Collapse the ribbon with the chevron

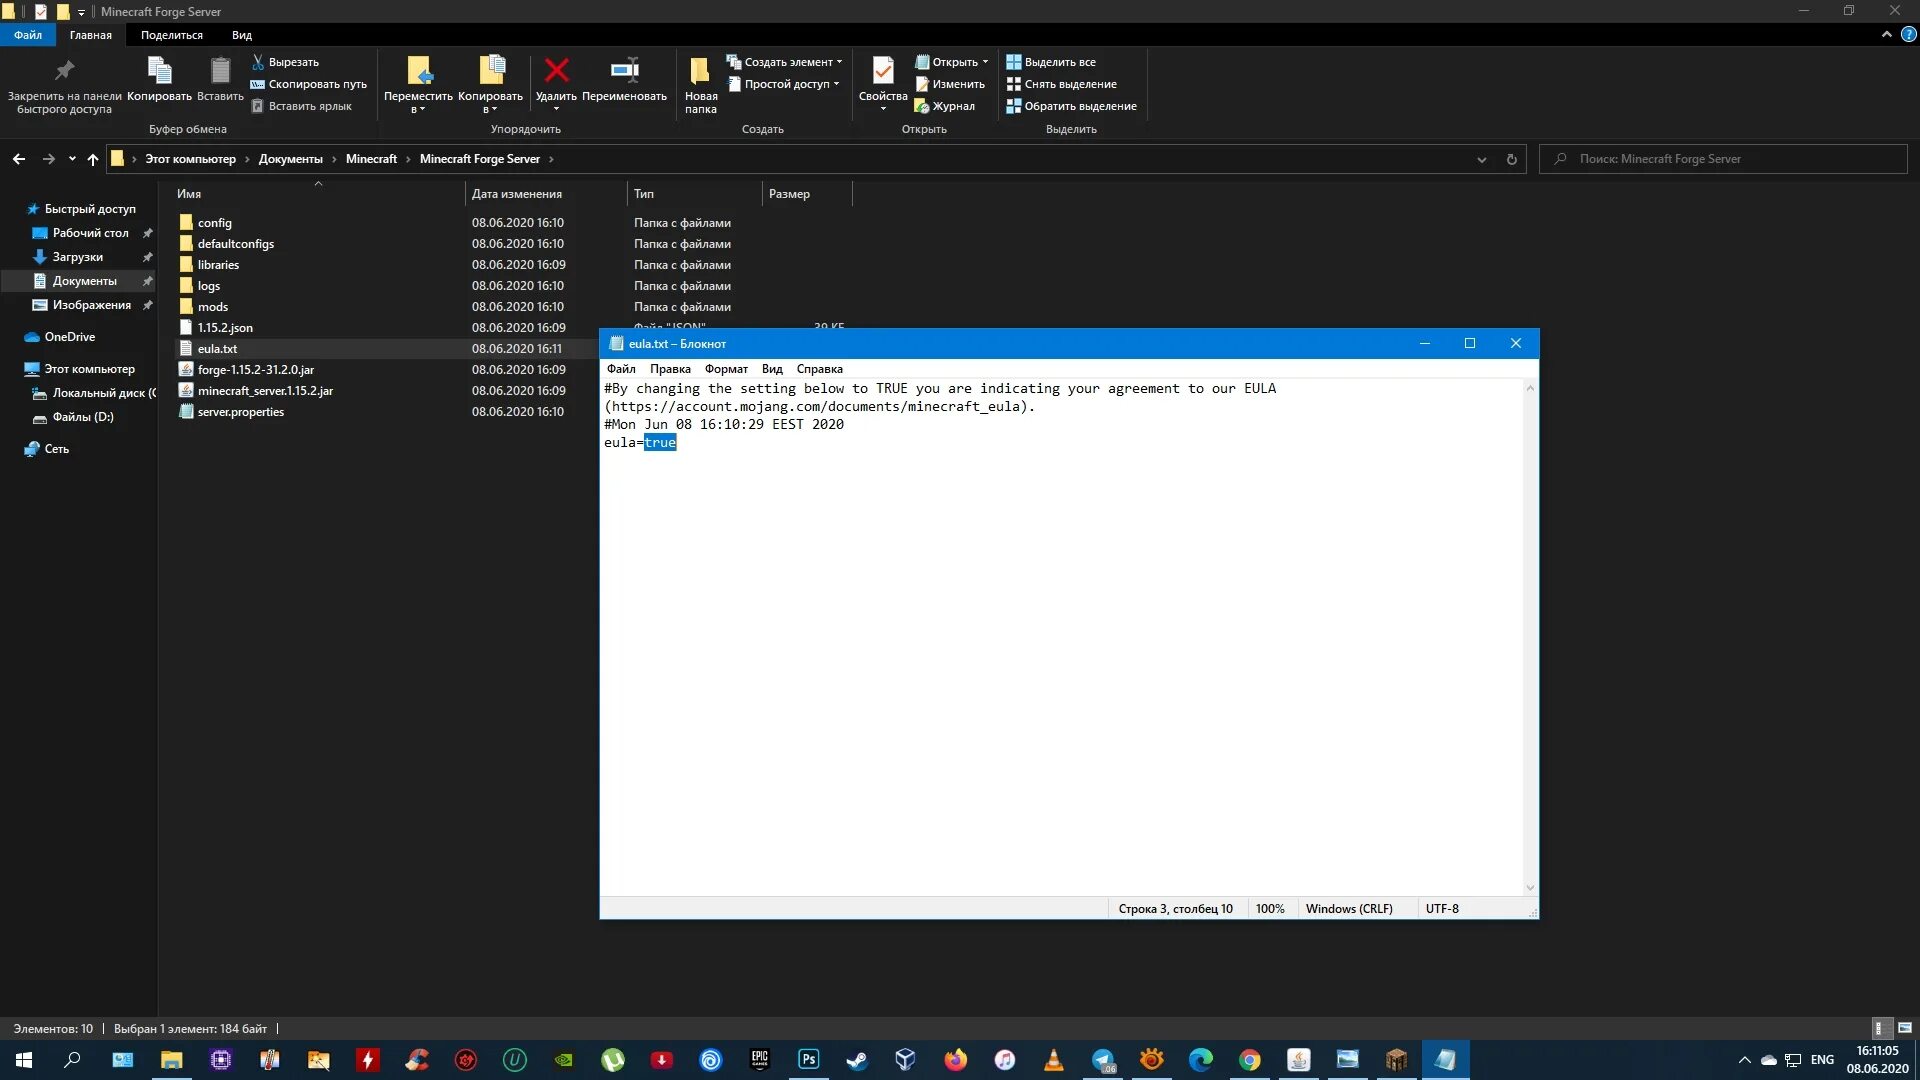coord(1886,34)
